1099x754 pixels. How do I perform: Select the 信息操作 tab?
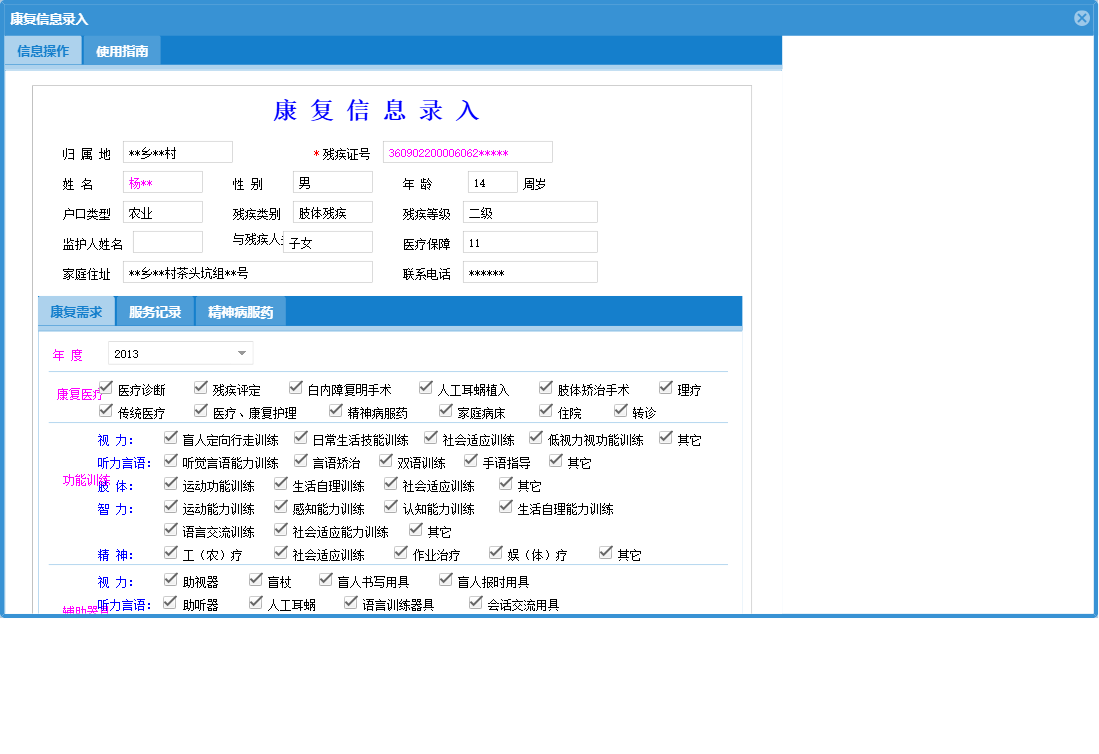click(42, 49)
